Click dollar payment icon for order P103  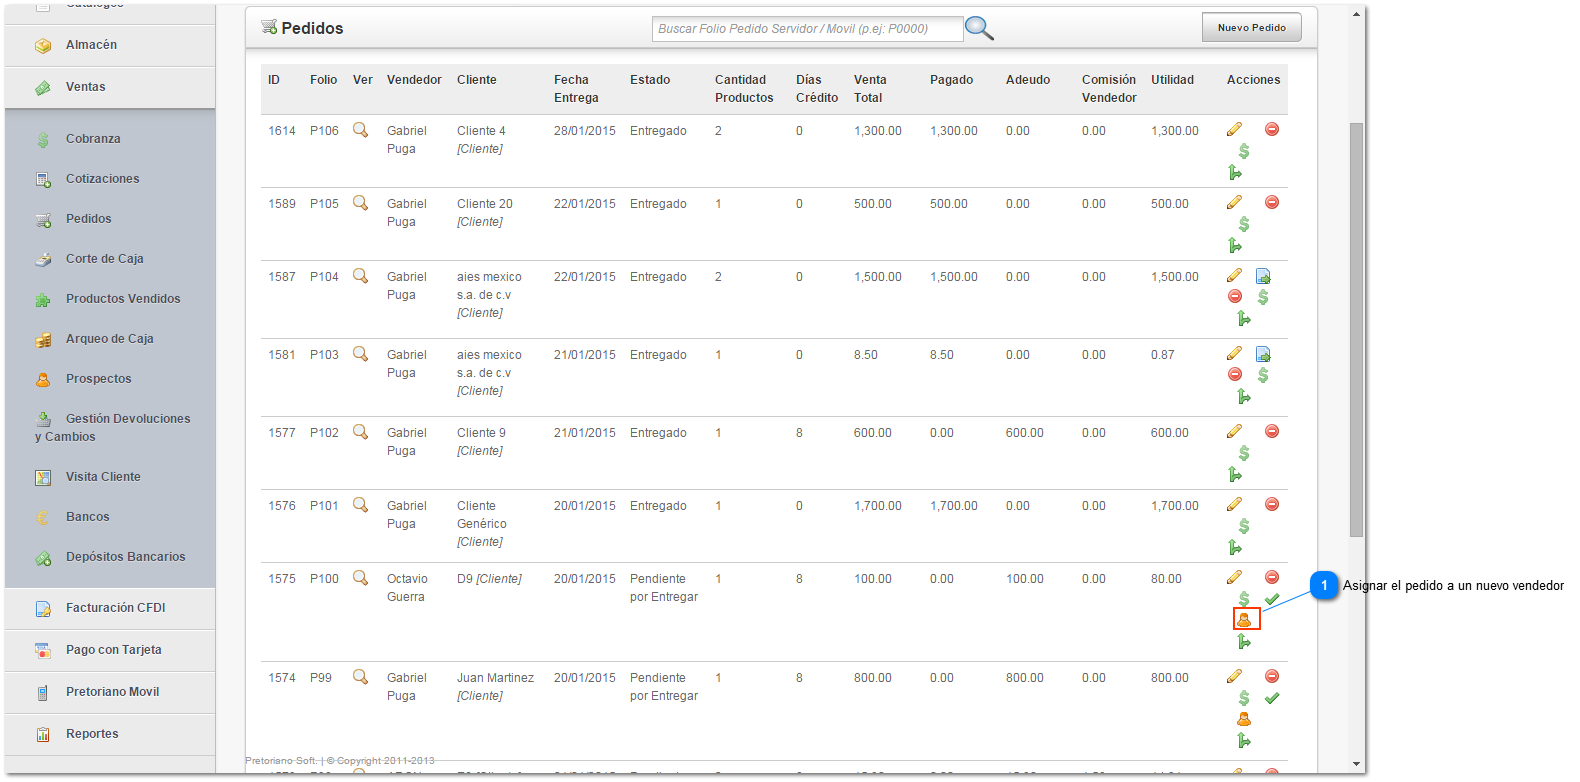(x=1263, y=375)
